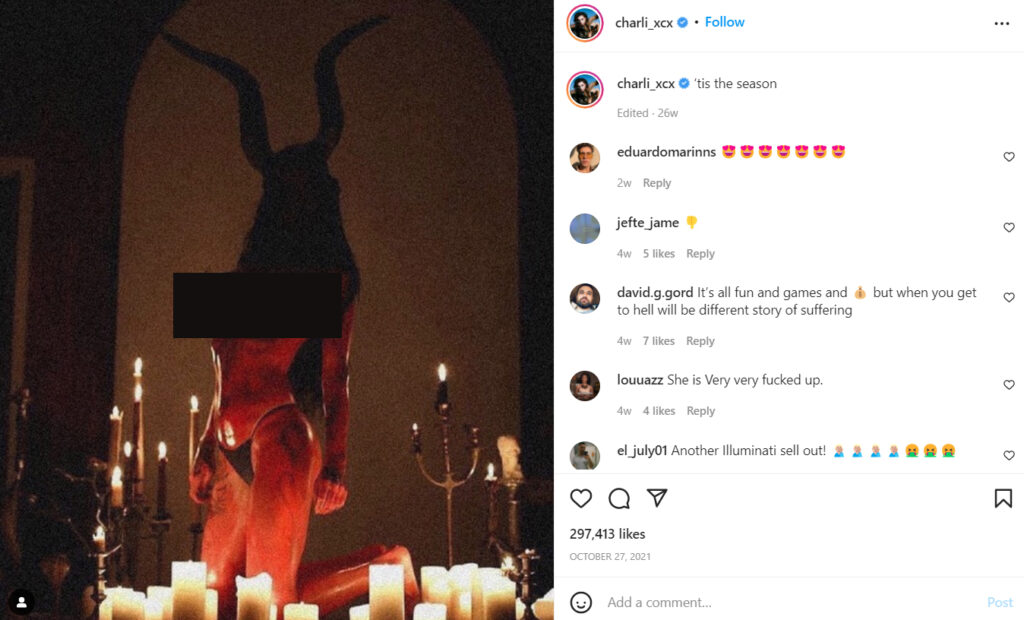
Task: Like the post with the heart icon
Action: pyautogui.click(x=581, y=498)
